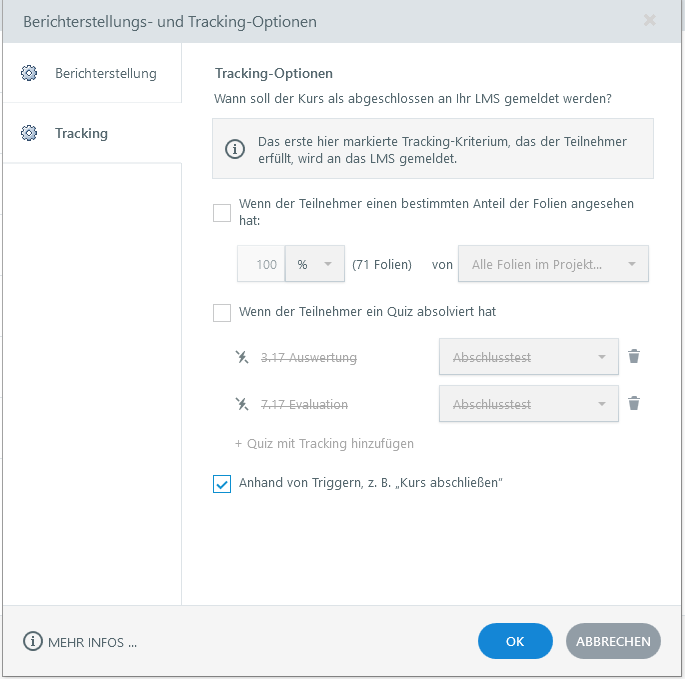This screenshot has width=685, height=679.
Task: Click the info icon beside MEHR INFOS
Action: pyautogui.click(x=33, y=642)
